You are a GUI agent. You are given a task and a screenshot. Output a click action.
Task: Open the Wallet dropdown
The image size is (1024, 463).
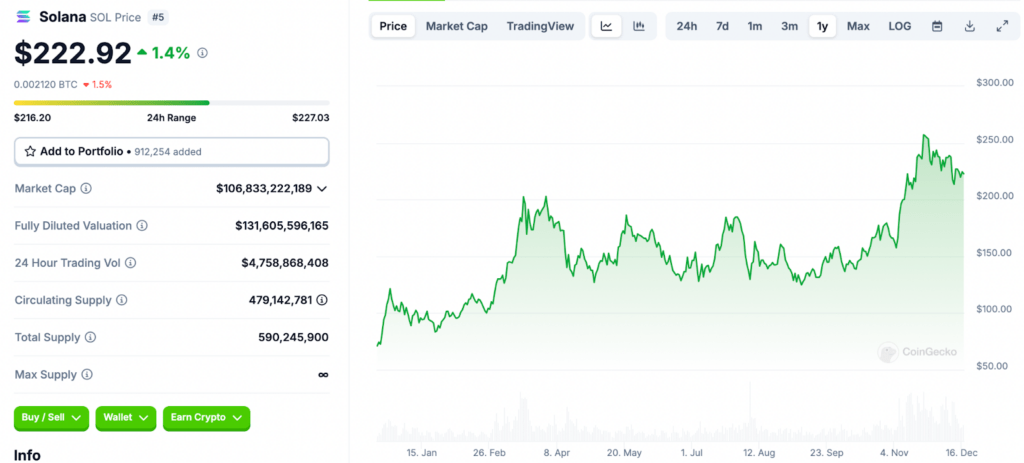tap(126, 418)
